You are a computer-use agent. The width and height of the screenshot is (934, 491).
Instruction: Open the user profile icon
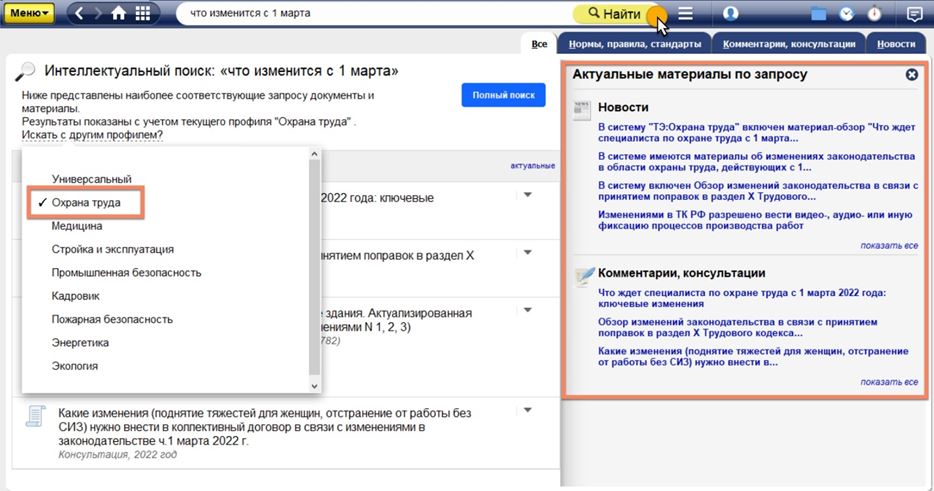pyautogui.click(x=730, y=13)
